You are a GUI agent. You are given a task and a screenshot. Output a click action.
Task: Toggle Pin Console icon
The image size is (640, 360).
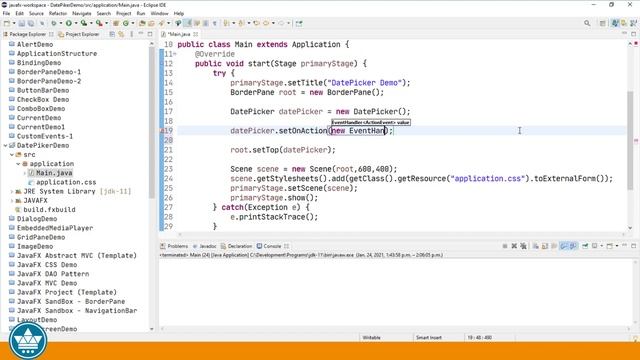tap(585, 246)
